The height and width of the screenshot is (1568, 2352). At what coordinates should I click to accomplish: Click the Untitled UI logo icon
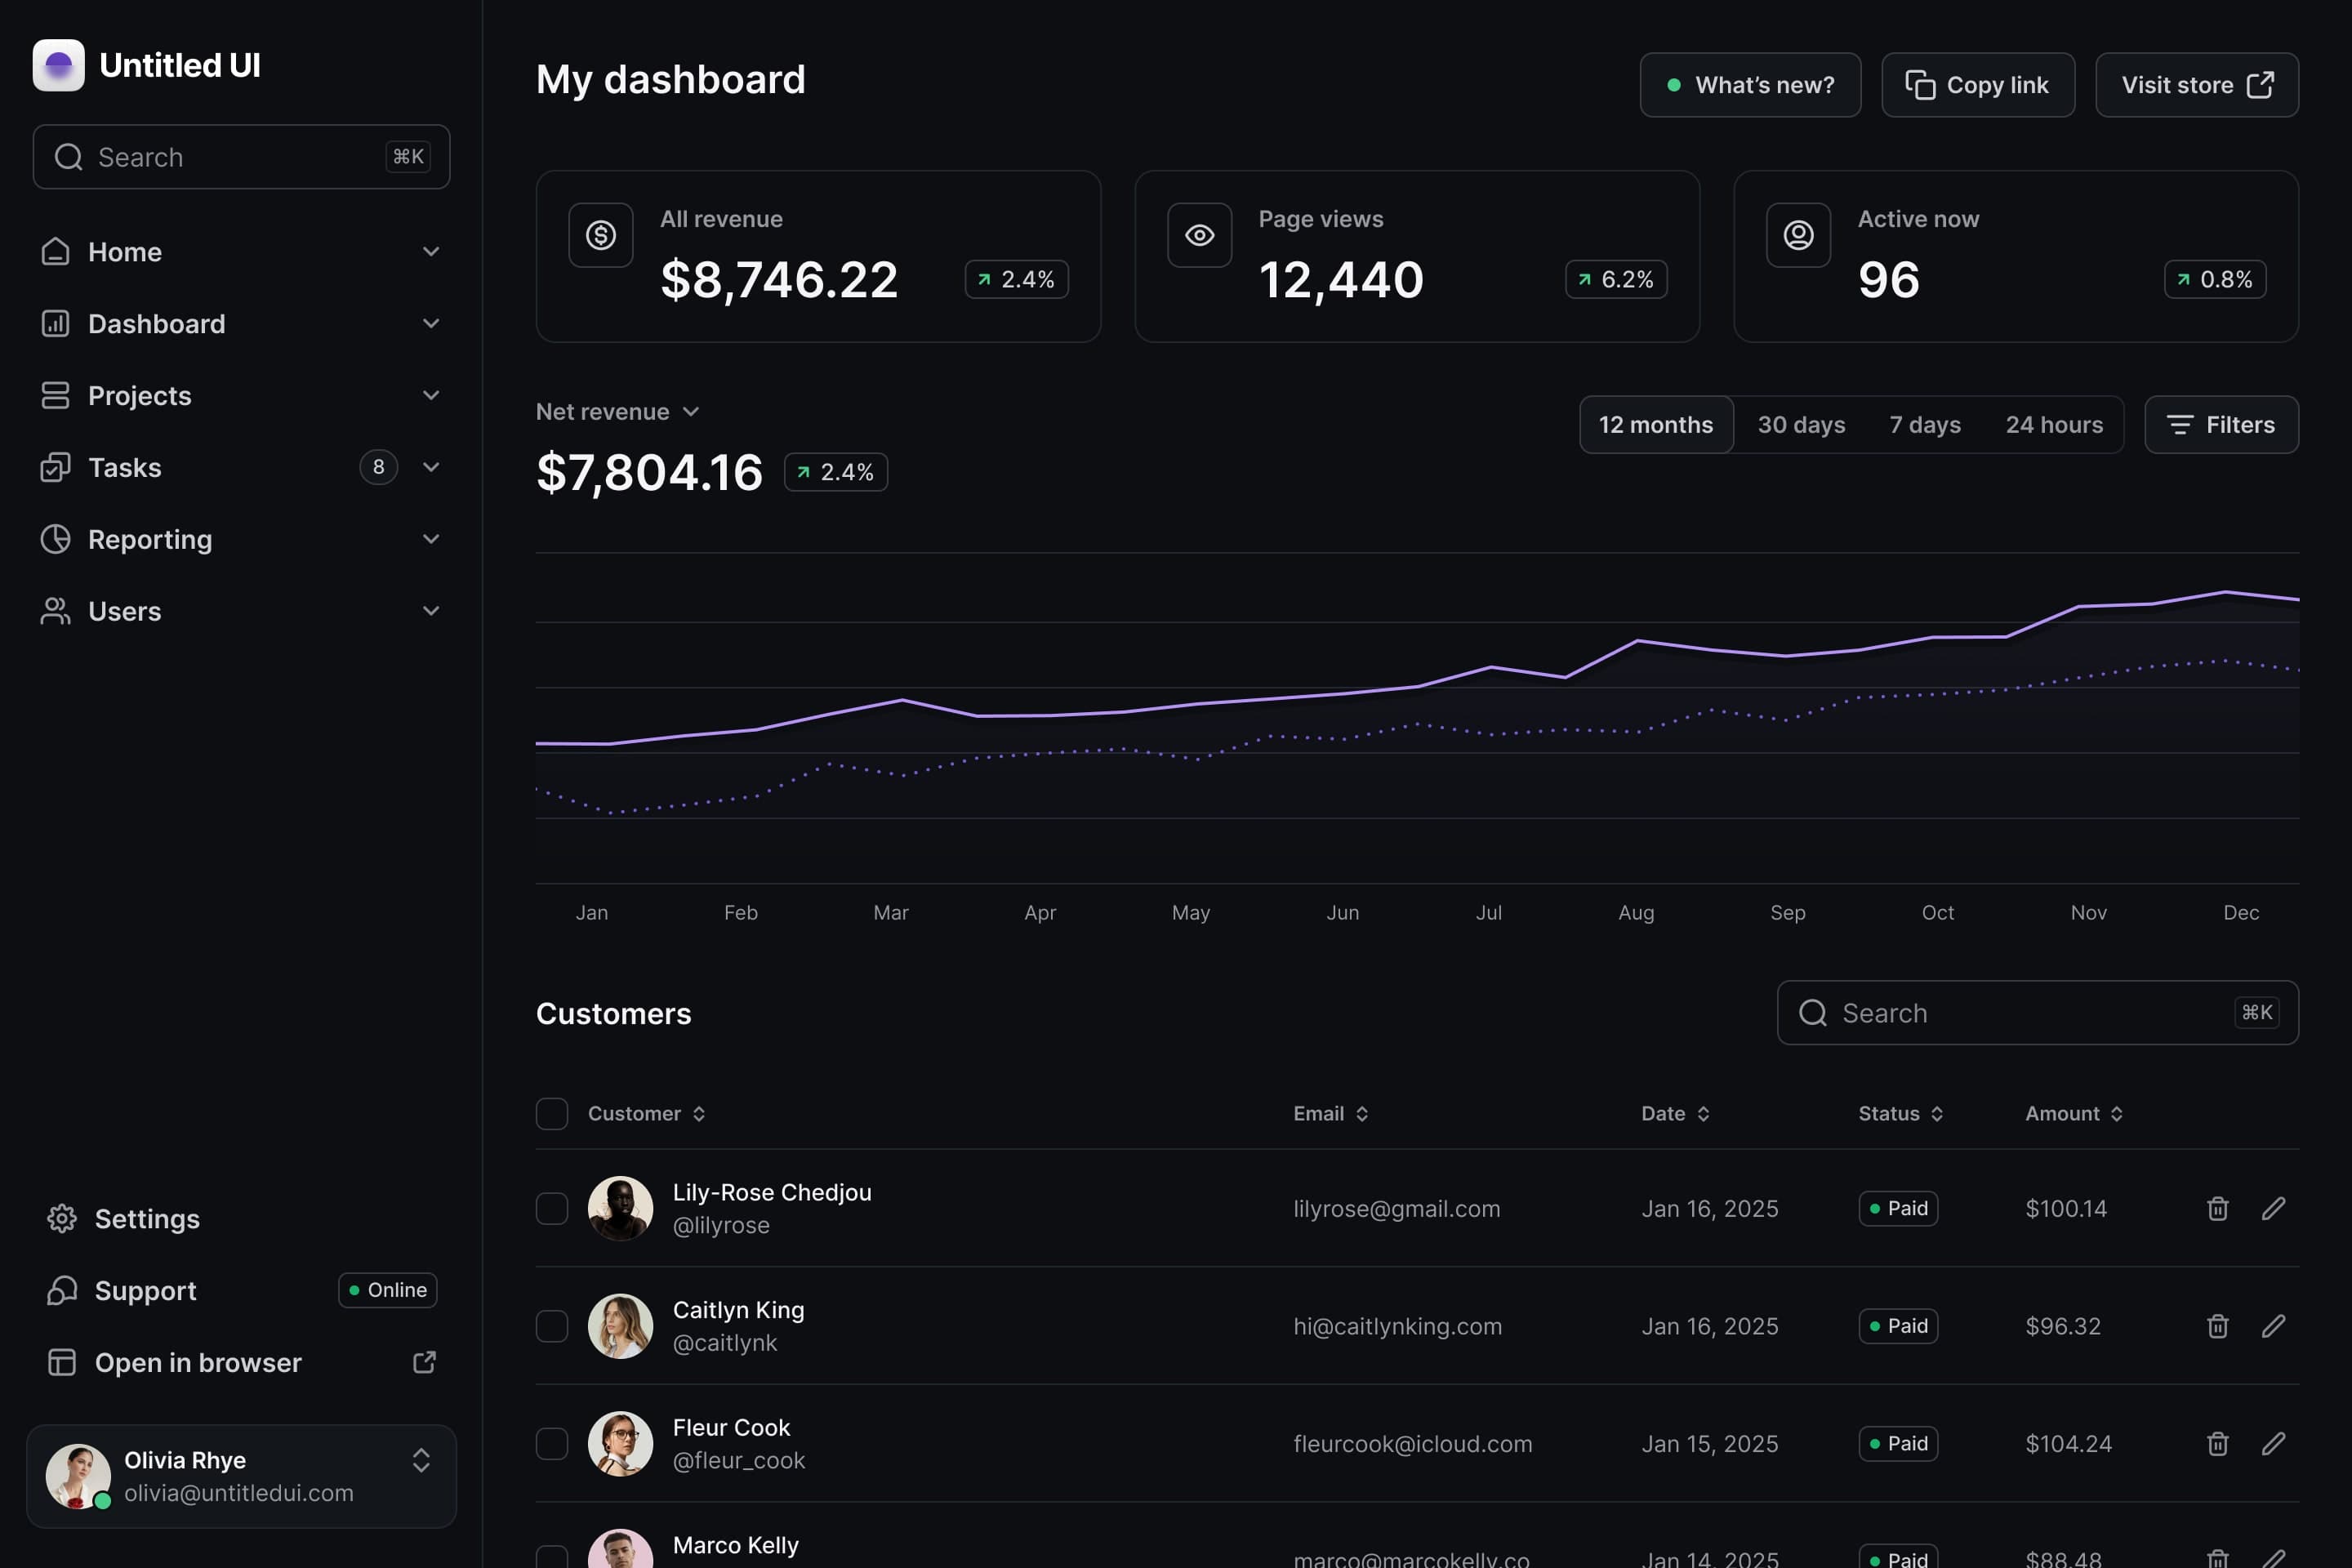click(58, 65)
